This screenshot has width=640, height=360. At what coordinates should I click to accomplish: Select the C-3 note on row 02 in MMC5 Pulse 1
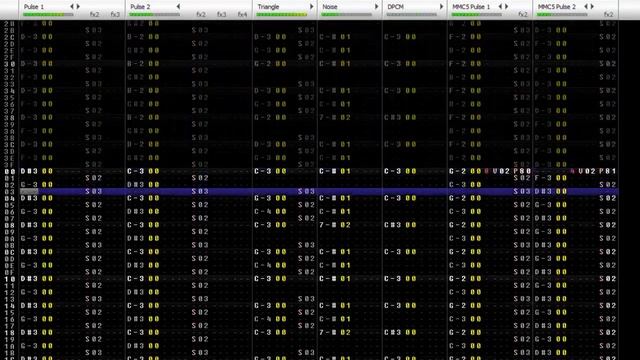tap(458, 185)
